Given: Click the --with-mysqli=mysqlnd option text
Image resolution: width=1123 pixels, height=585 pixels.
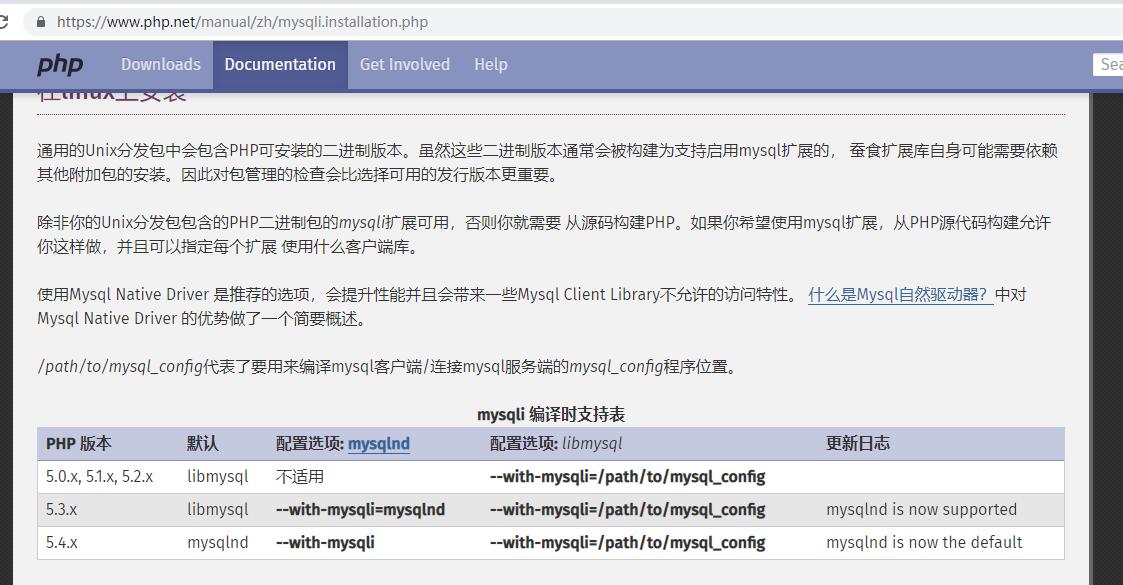Looking at the screenshot, I should [x=360, y=510].
